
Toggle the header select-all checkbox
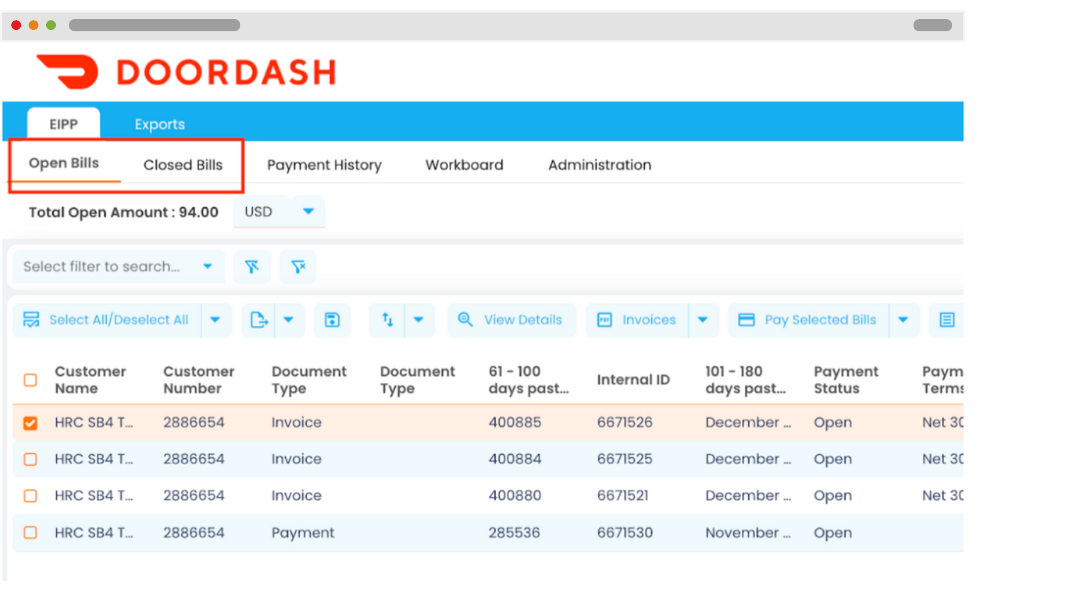(x=30, y=380)
